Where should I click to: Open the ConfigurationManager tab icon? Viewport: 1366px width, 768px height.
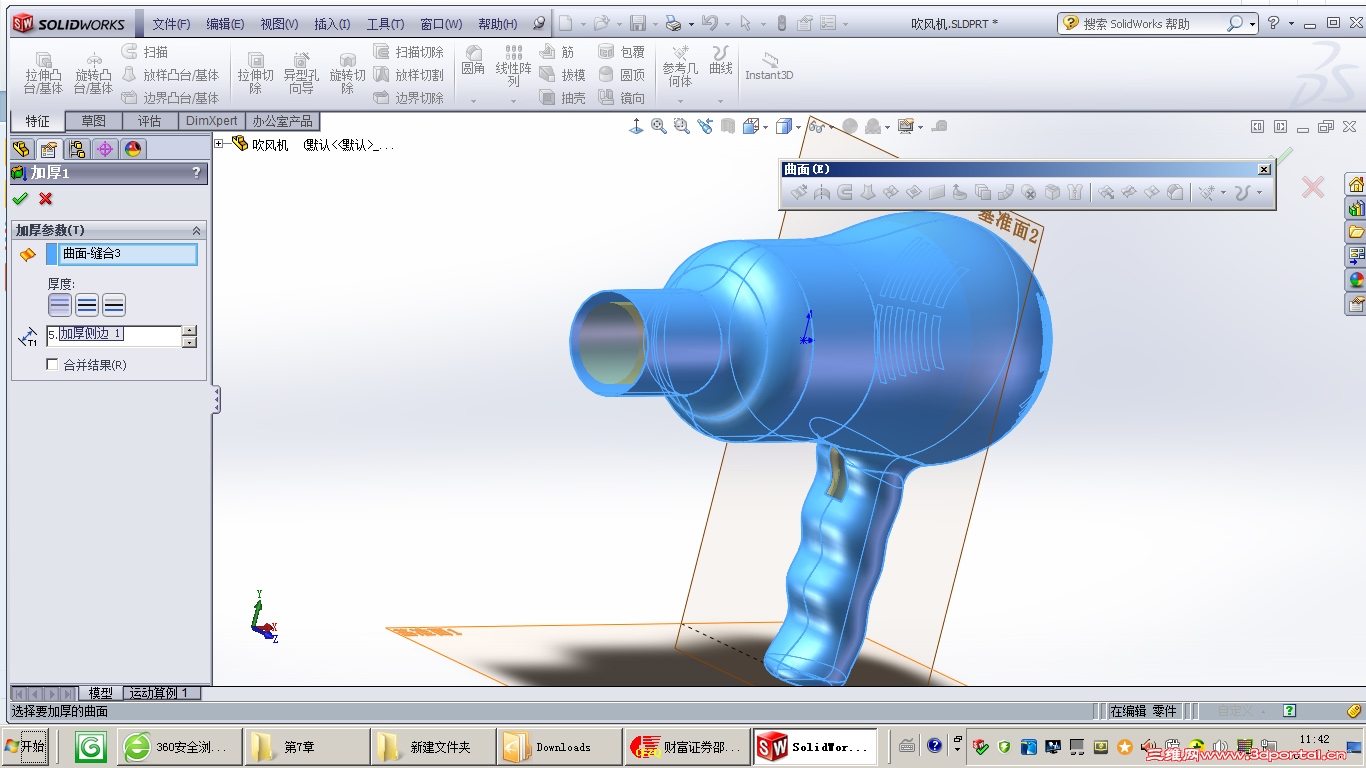pos(77,149)
